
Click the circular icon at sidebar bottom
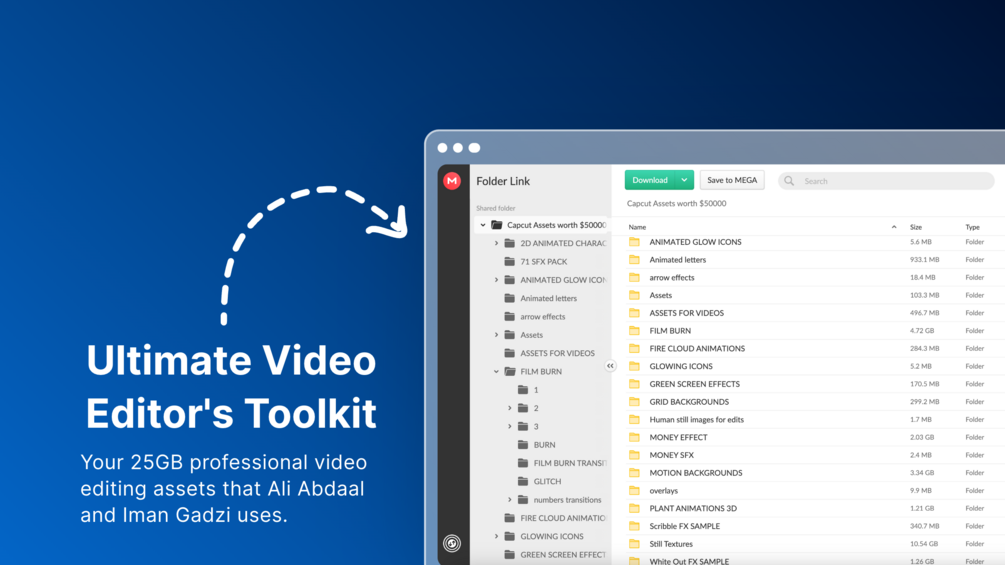(452, 543)
